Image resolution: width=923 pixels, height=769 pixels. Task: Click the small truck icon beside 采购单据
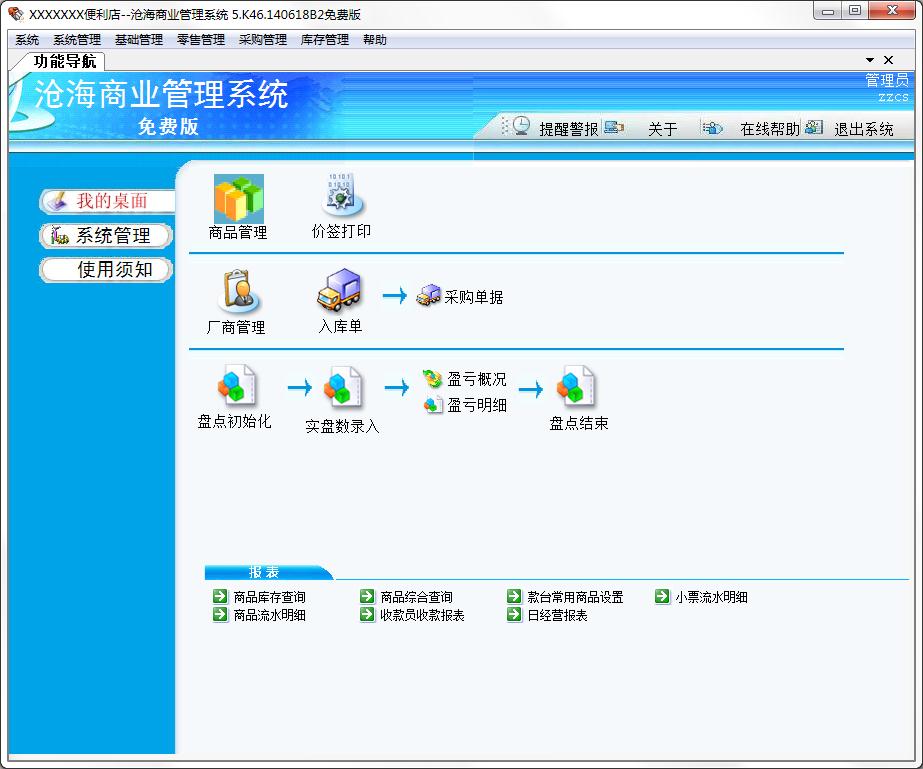[429, 296]
